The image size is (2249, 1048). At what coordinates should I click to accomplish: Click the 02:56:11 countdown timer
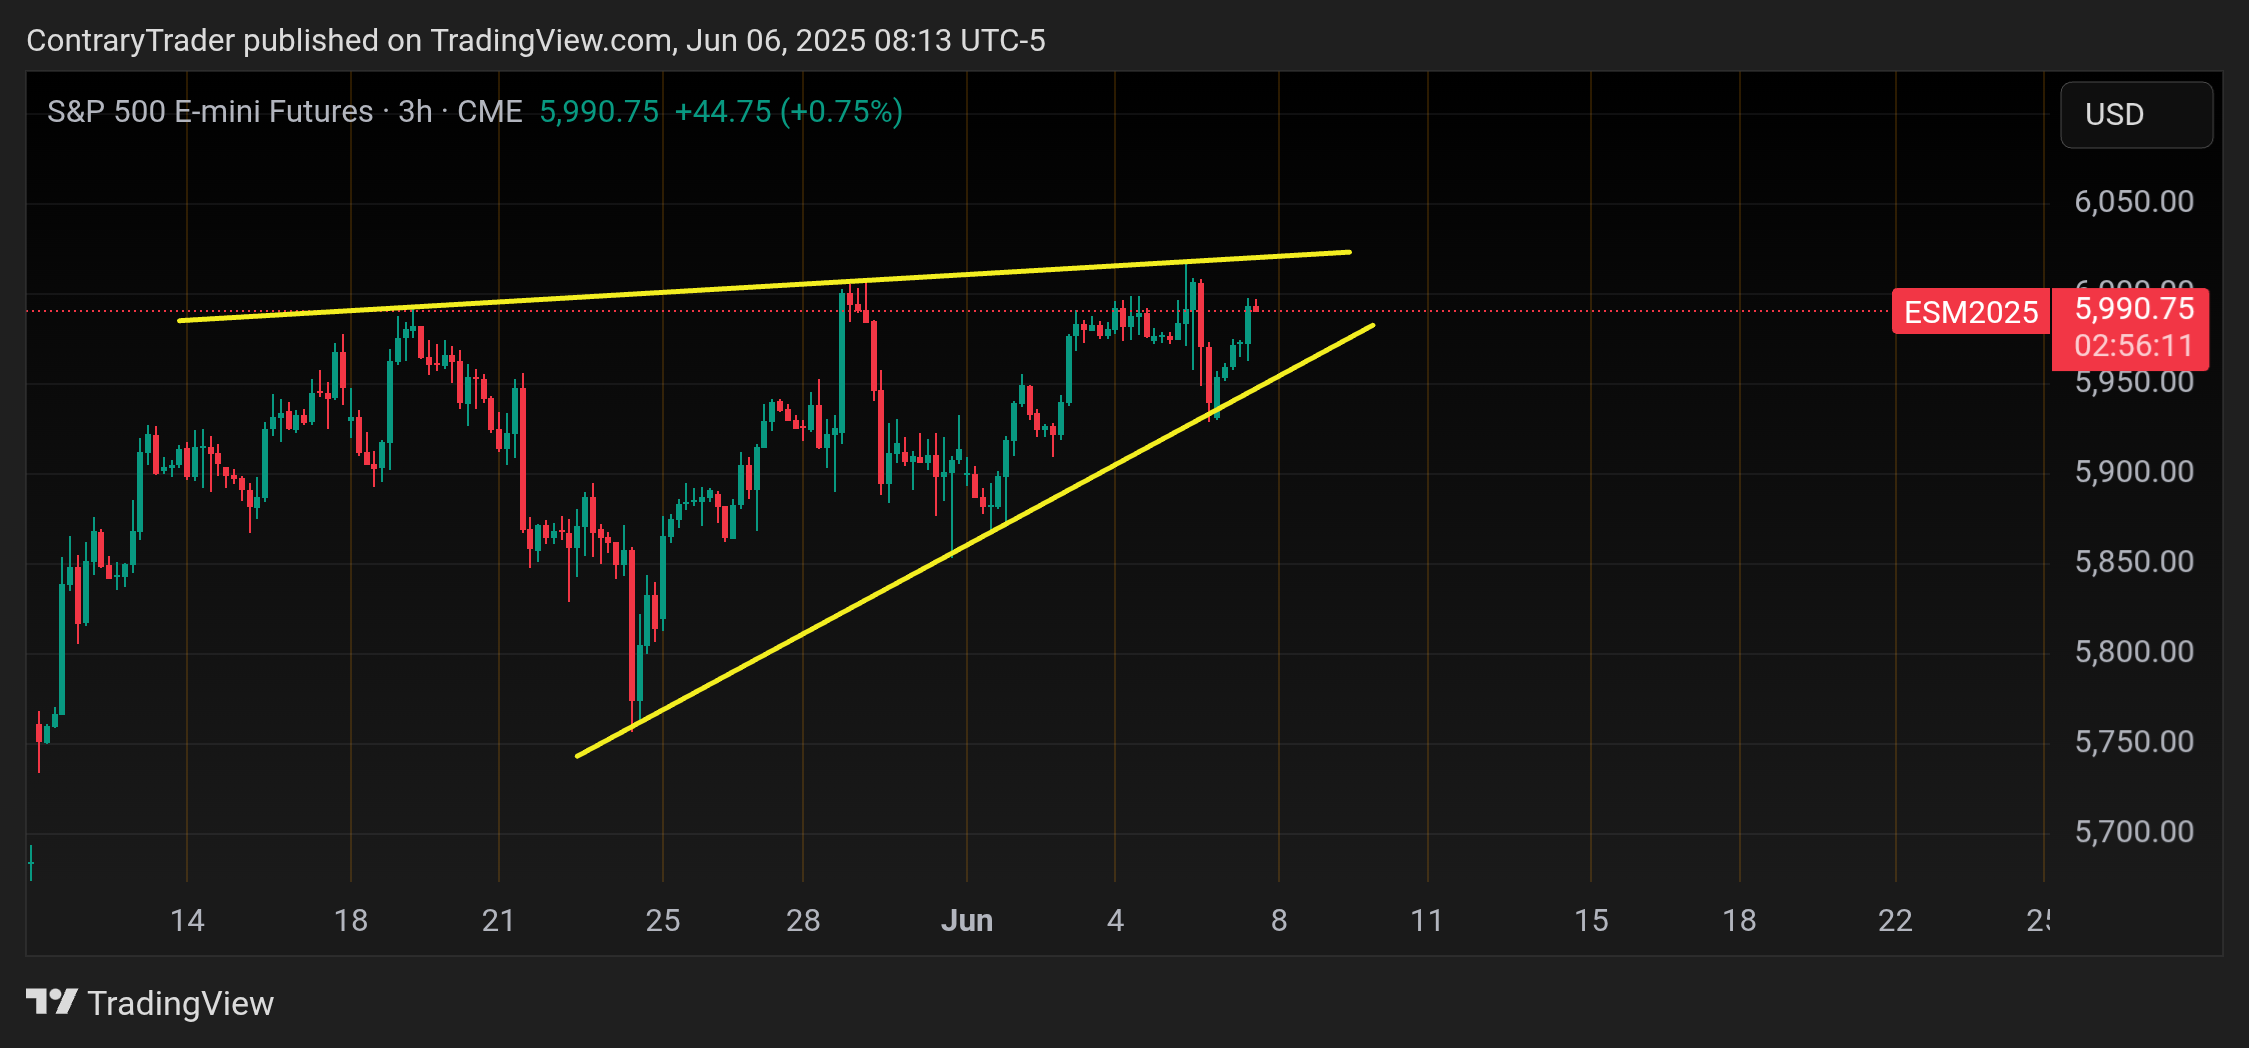pos(2134,346)
